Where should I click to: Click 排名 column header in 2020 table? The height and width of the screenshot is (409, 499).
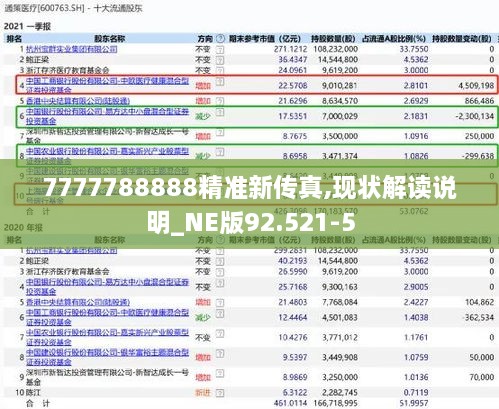coord(14,240)
